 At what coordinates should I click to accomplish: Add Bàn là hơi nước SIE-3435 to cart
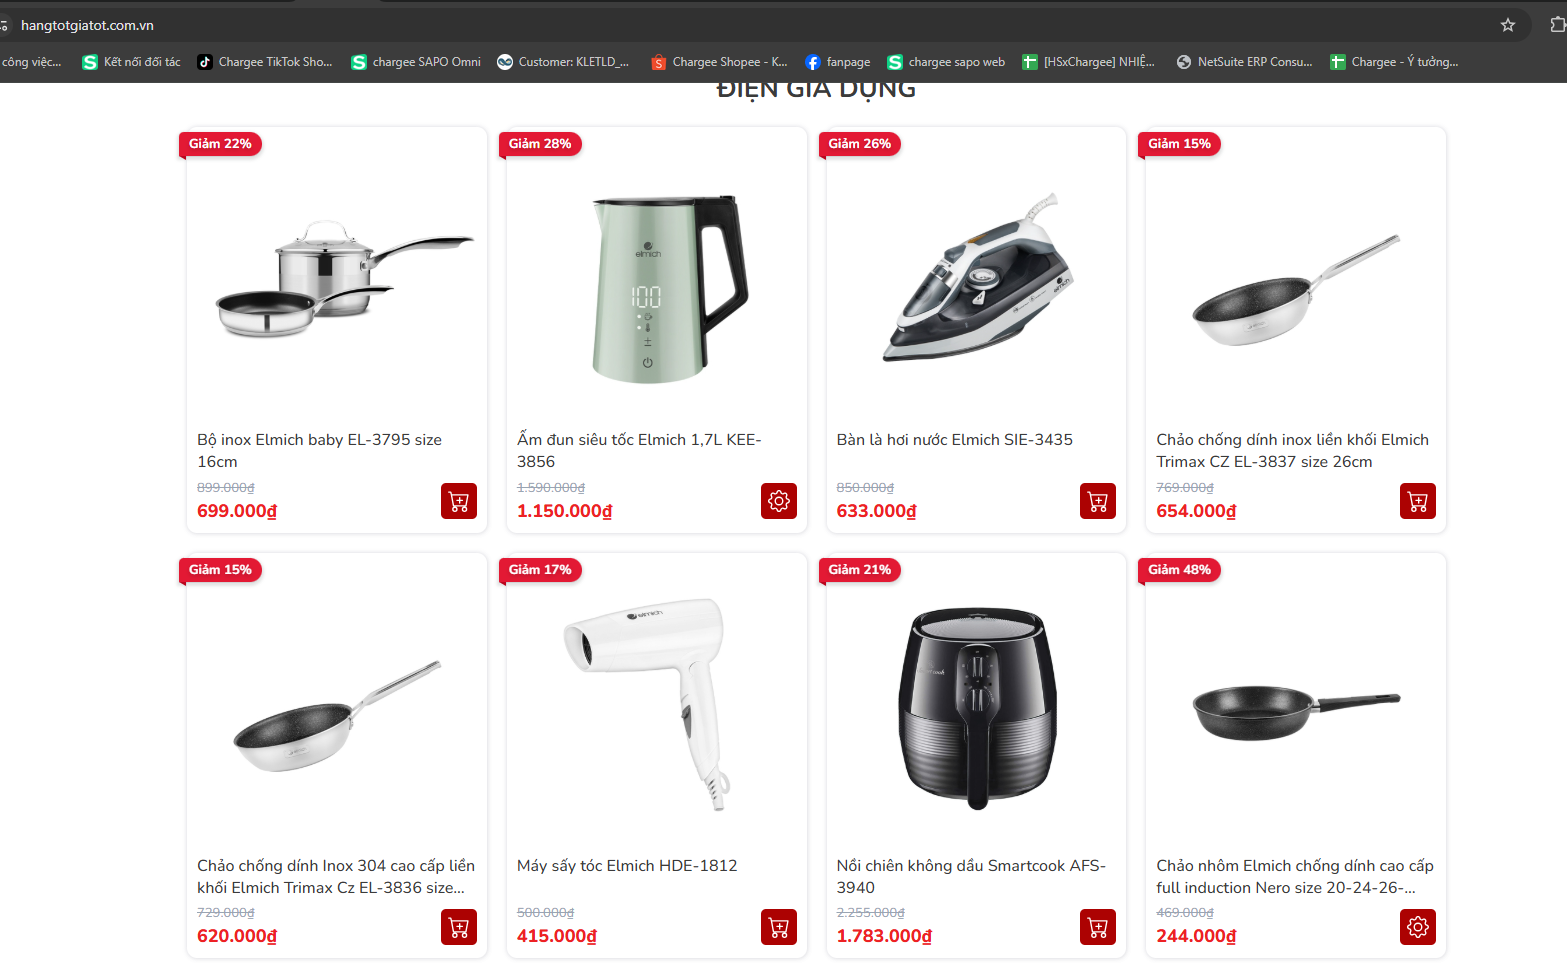[1098, 501]
